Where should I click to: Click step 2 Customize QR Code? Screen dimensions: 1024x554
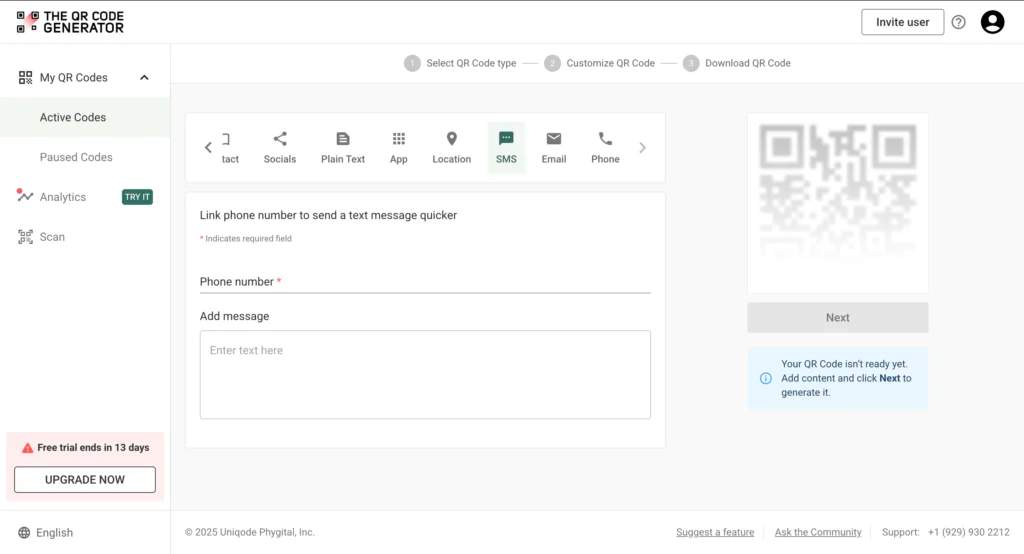pos(600,63)
